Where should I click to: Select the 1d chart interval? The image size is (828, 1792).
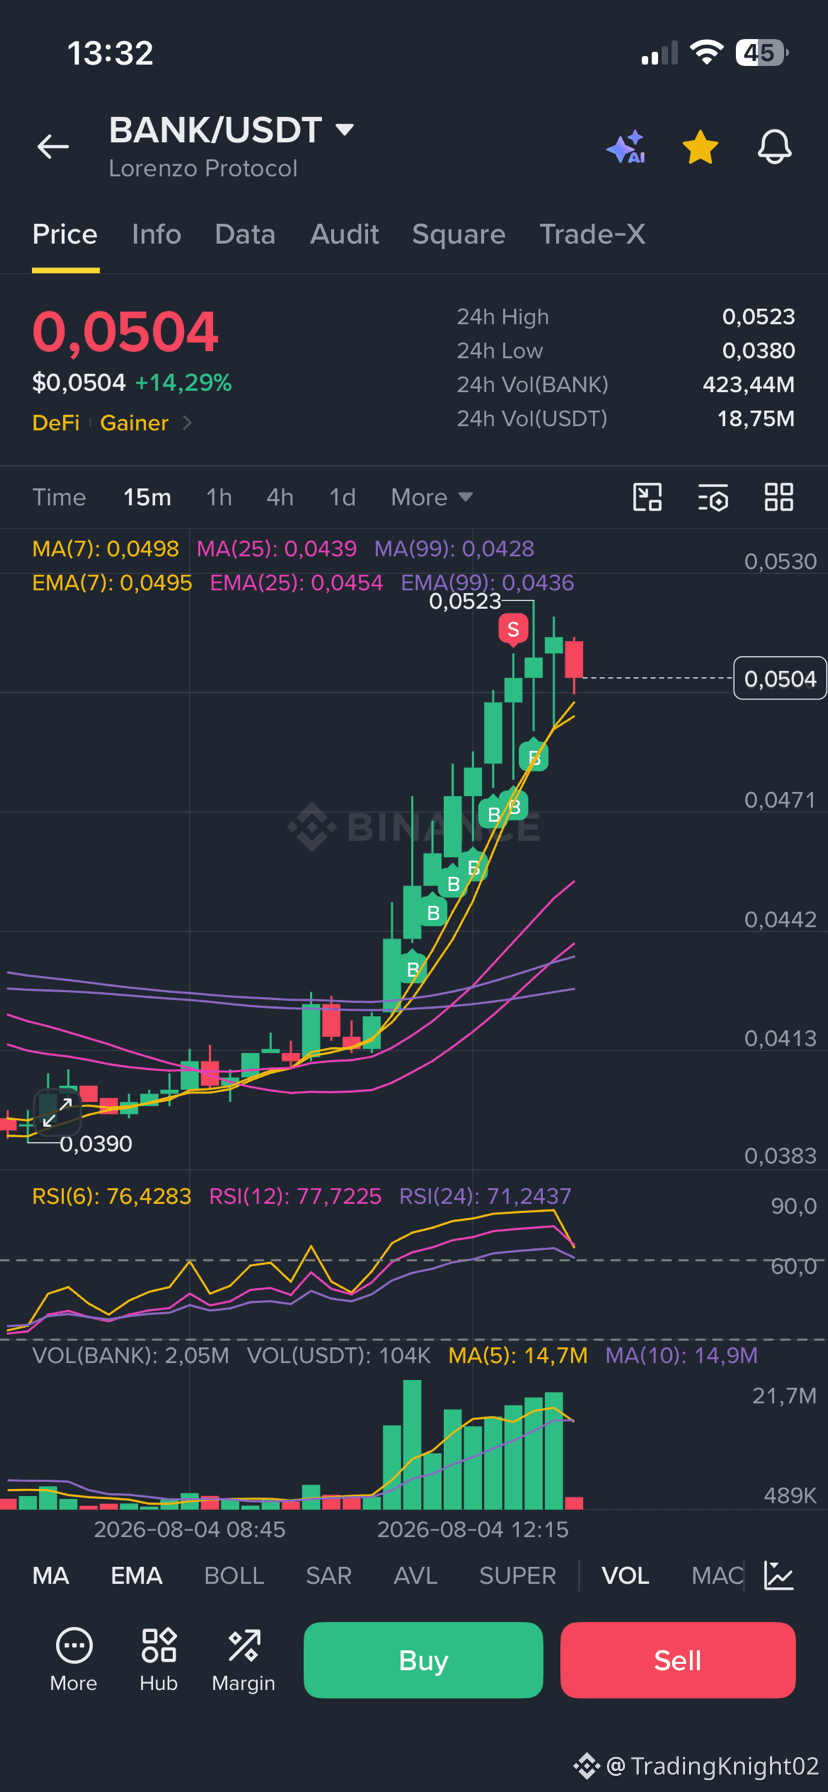[x=342, y=497]
